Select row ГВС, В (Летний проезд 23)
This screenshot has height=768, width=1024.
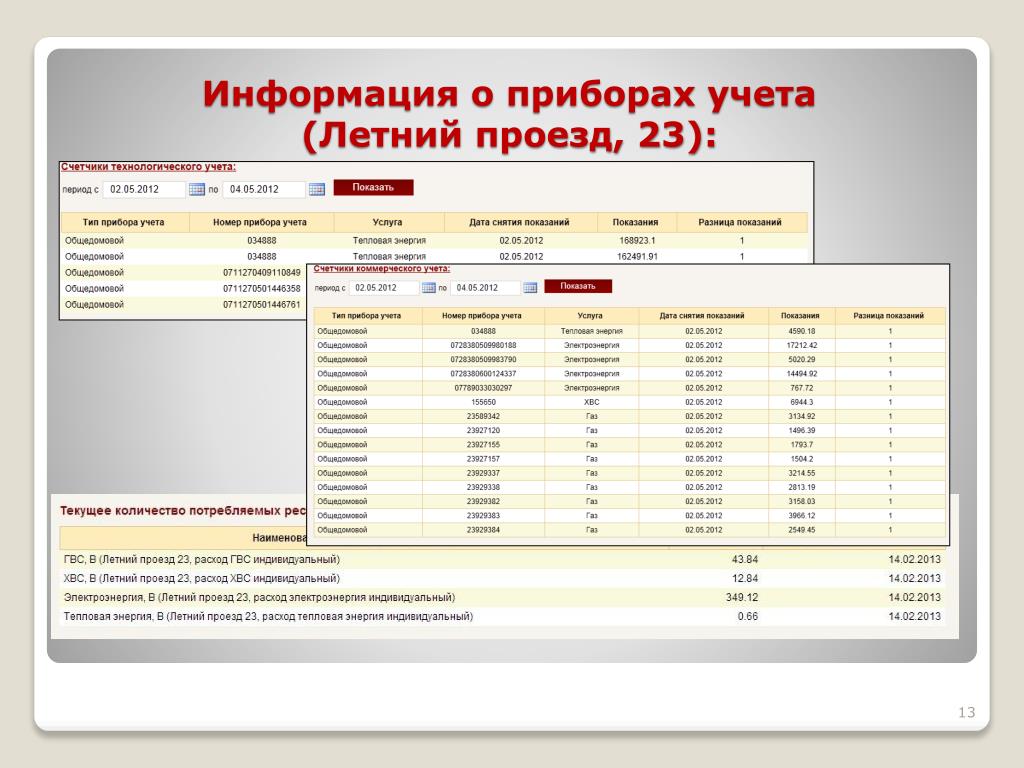pos(502,560)
